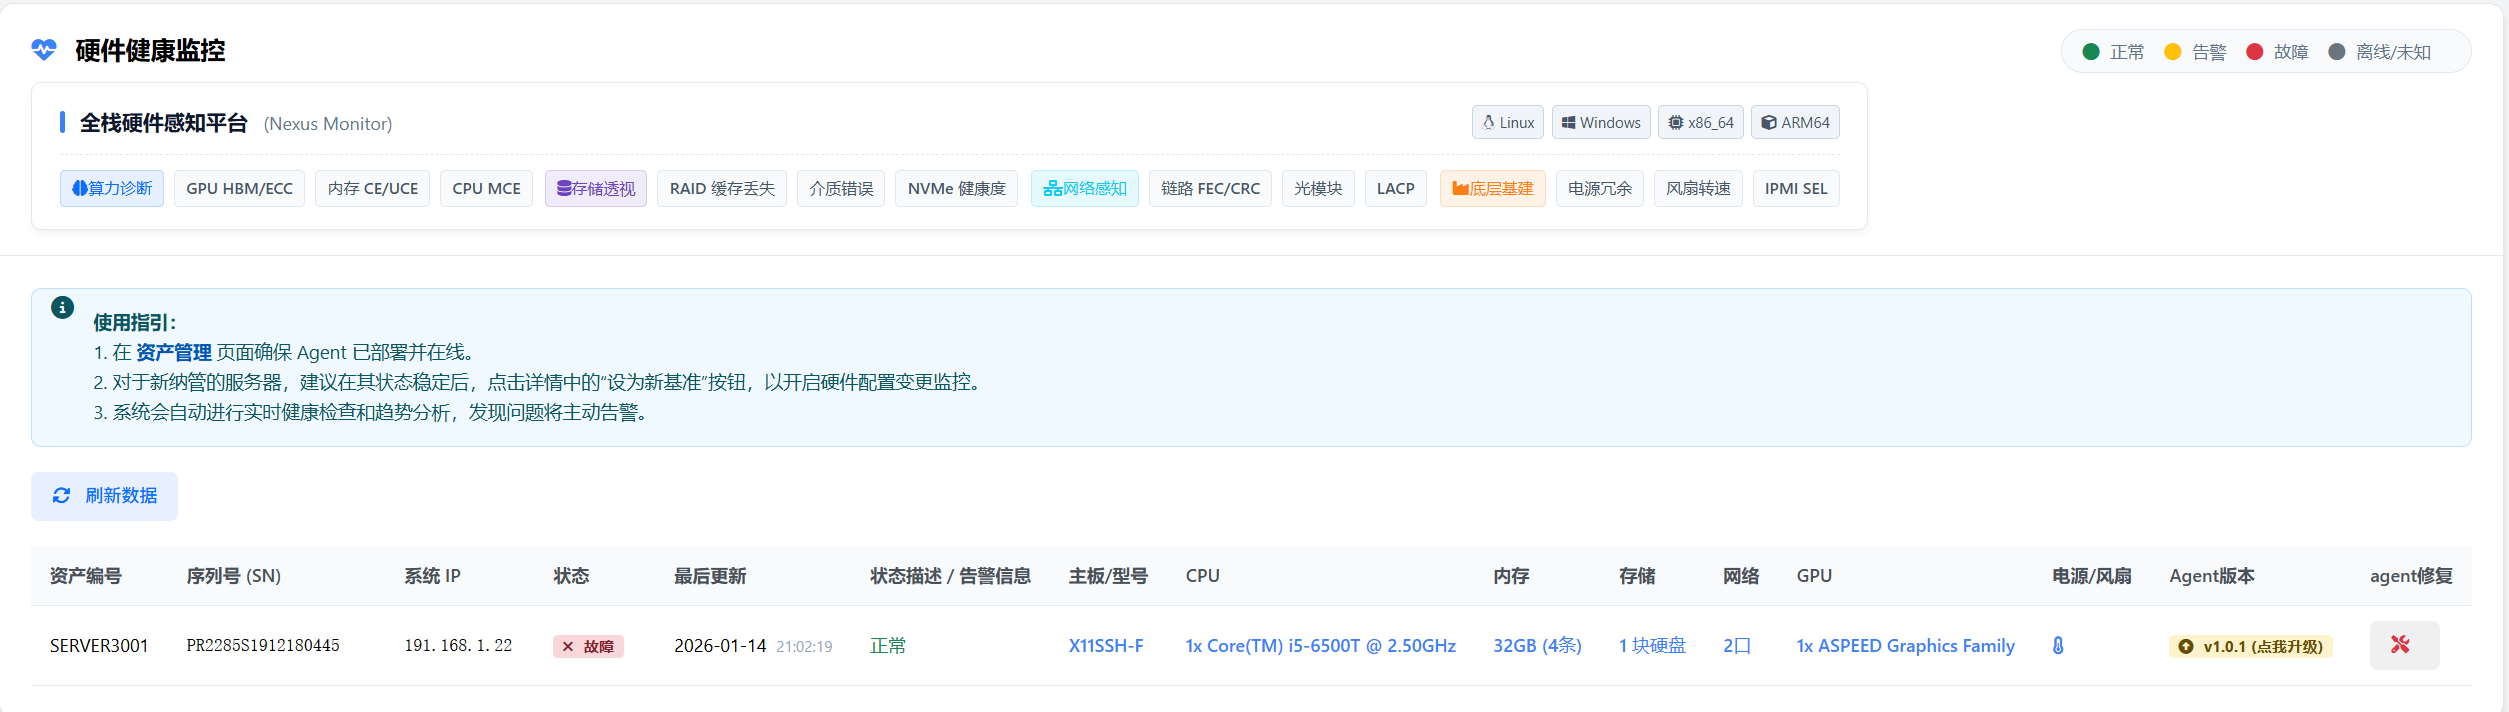Select the 存储透视 category tag

point(596,189)
